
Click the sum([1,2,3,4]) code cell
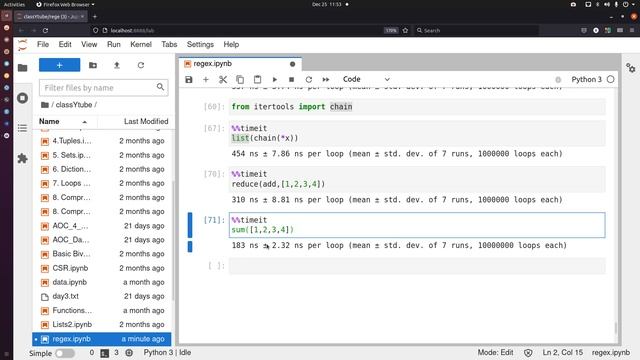point(417,225)
